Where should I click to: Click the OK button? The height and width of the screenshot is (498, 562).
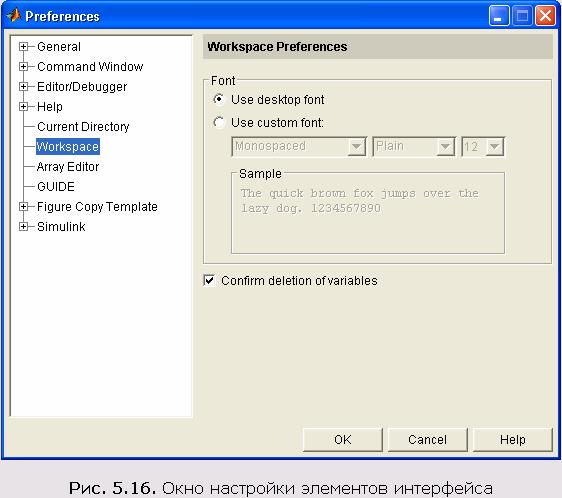343,440
